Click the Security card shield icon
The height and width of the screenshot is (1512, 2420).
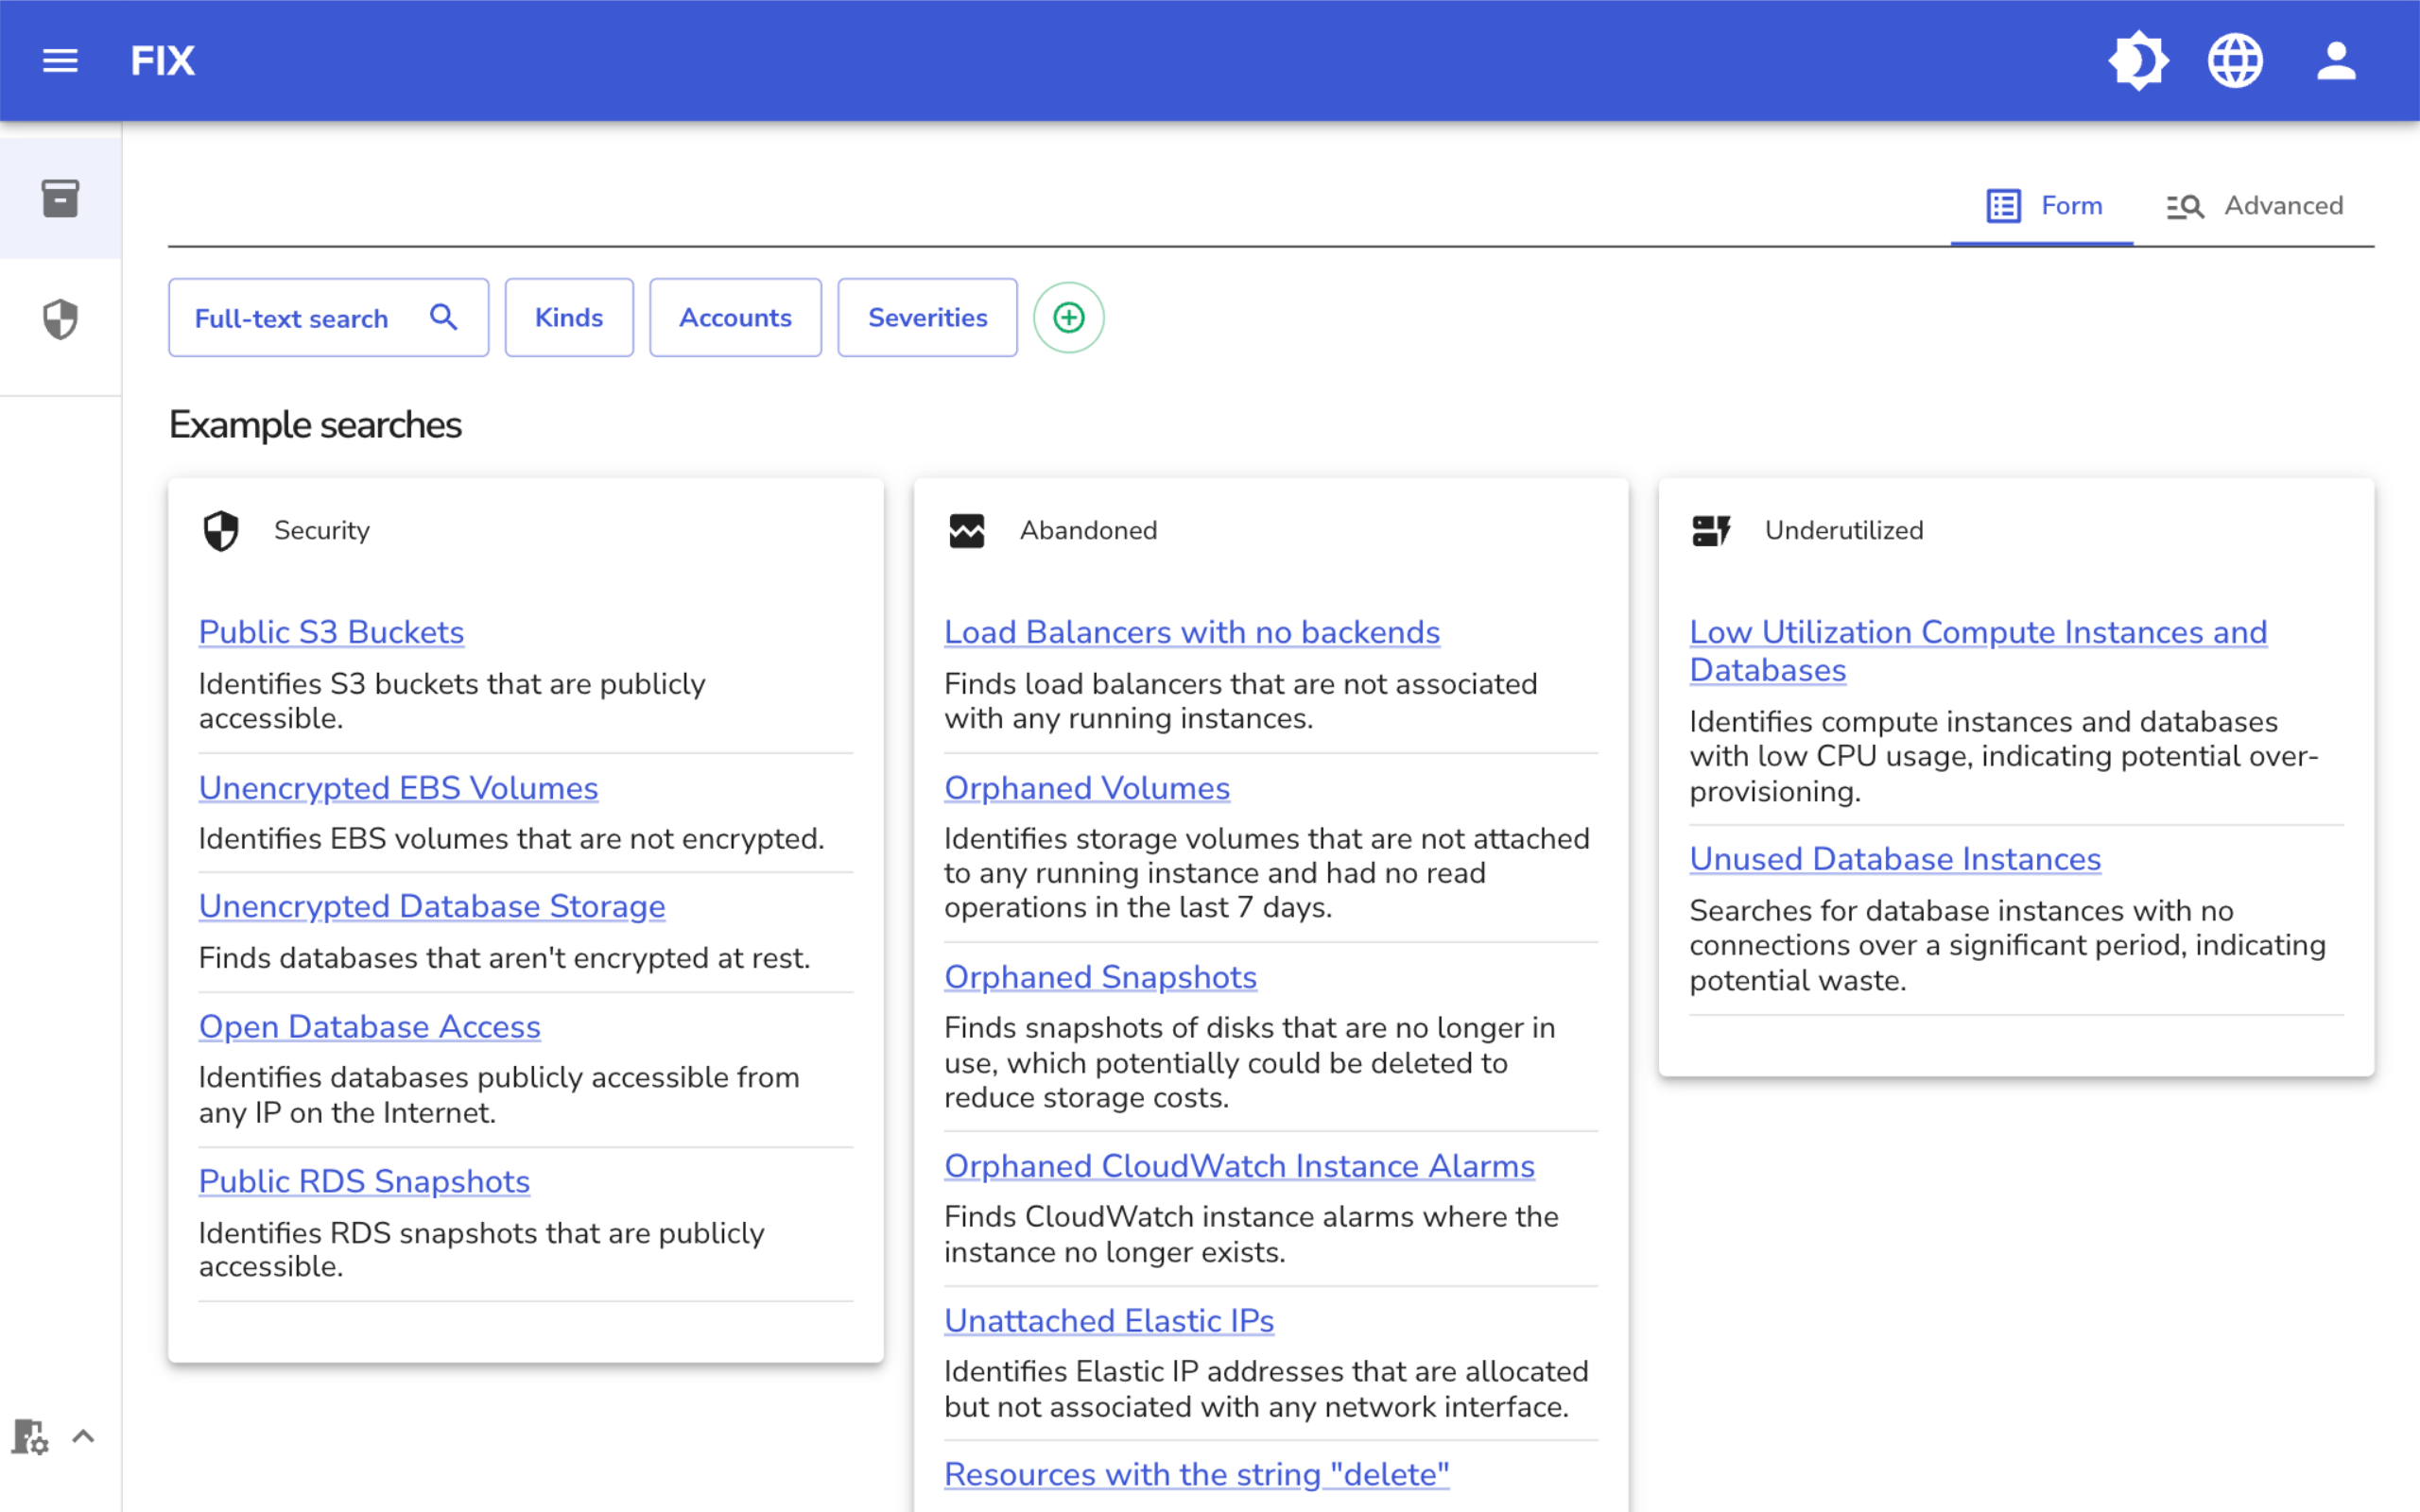click(x=221, y=531)
